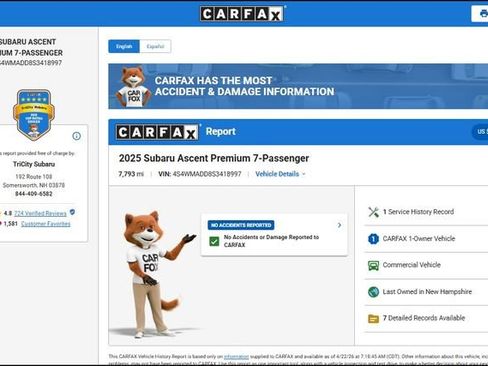
Task: Click '7 Detailed Records Available' text
Action: pos(424,318)
